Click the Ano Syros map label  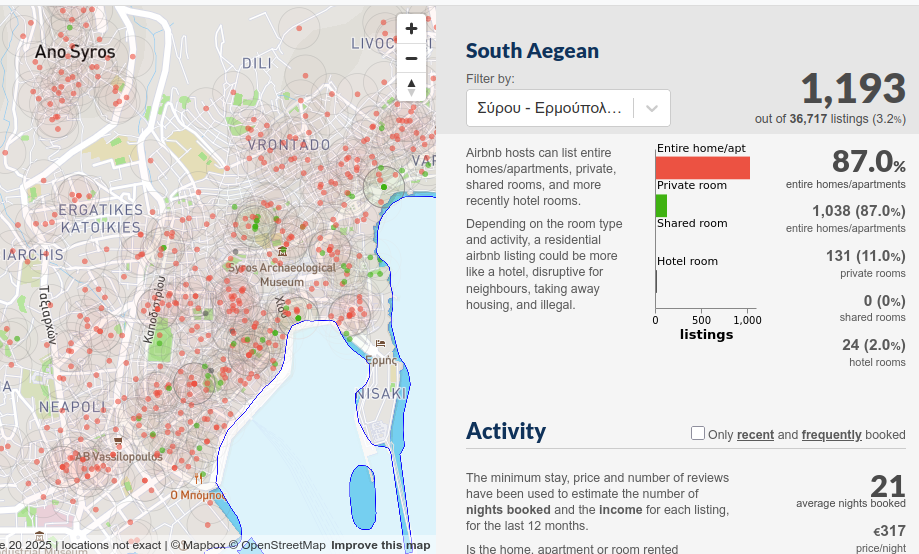pyautogui.click(x=75, y=52)
